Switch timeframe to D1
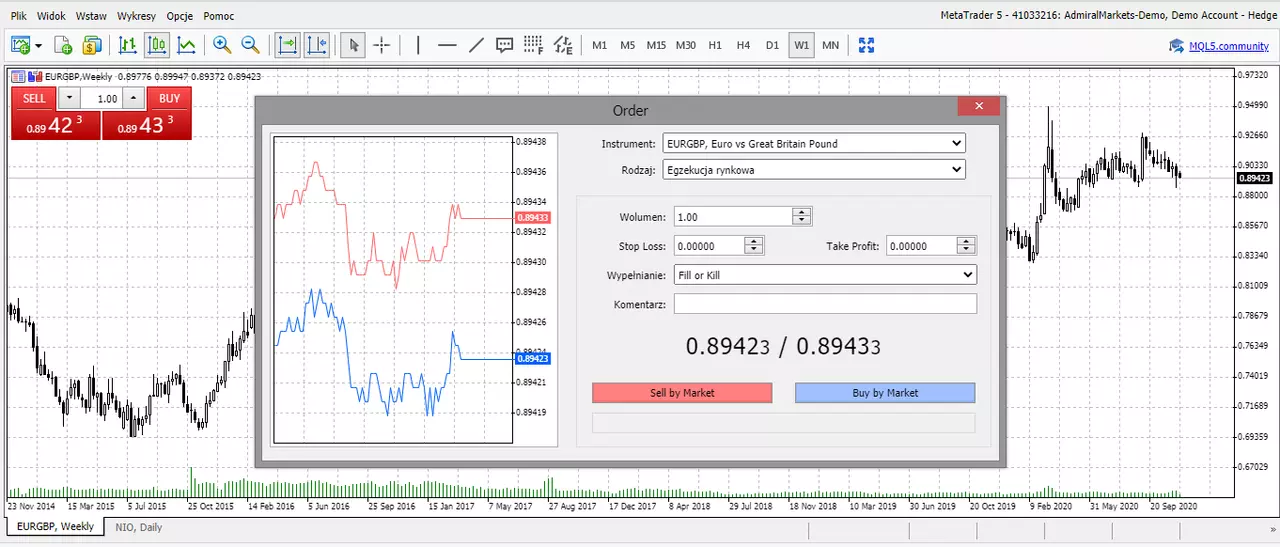This screenshot has height=547, width=1280. point(772,45)
